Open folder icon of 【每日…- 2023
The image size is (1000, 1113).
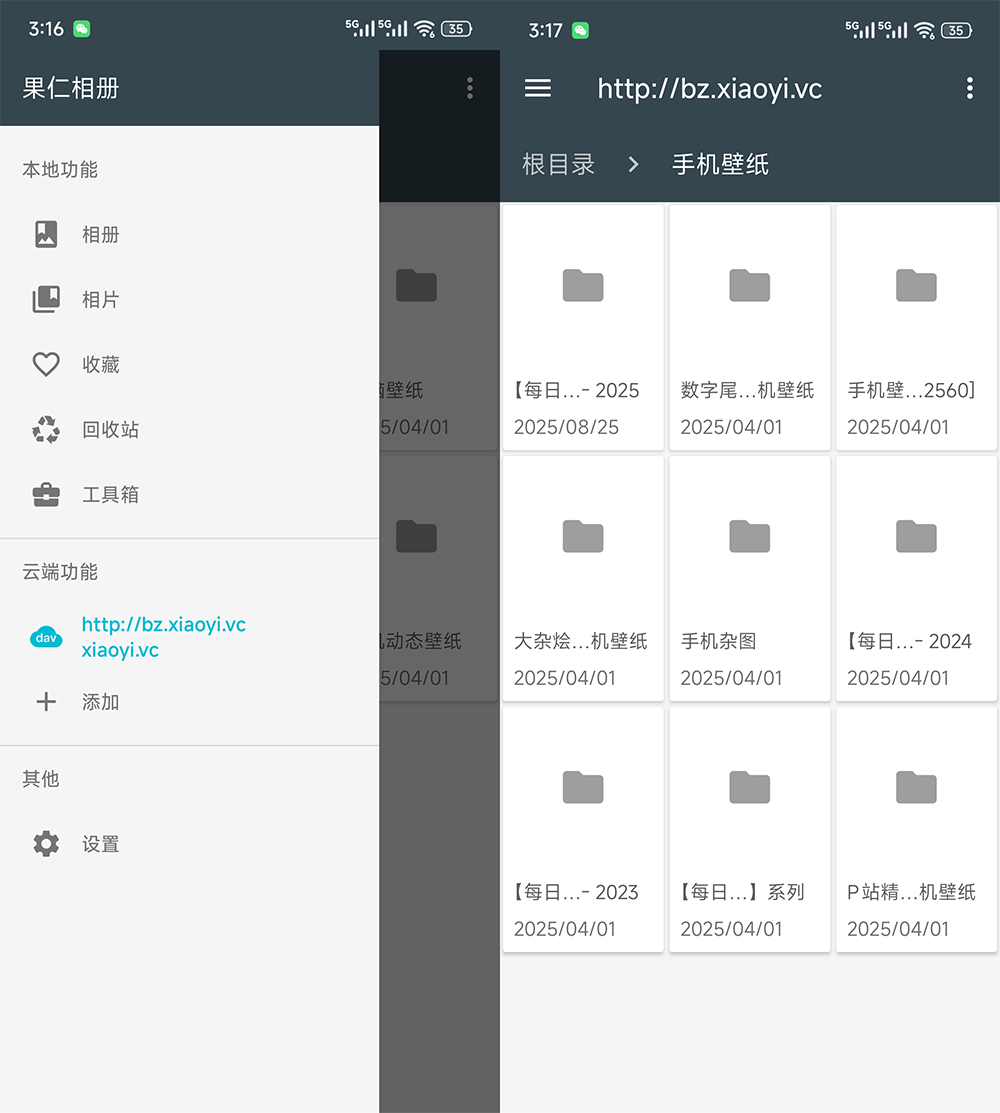pos(583,786)
